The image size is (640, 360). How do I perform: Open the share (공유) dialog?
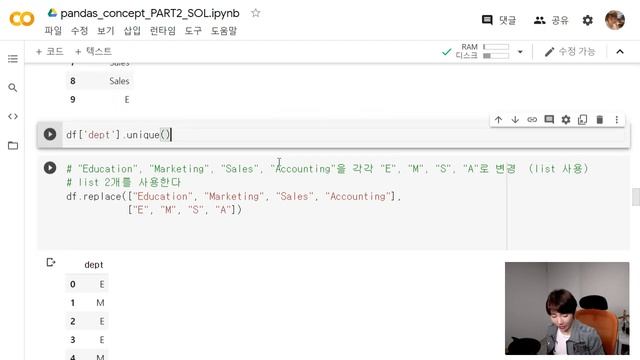pos(551,20)
